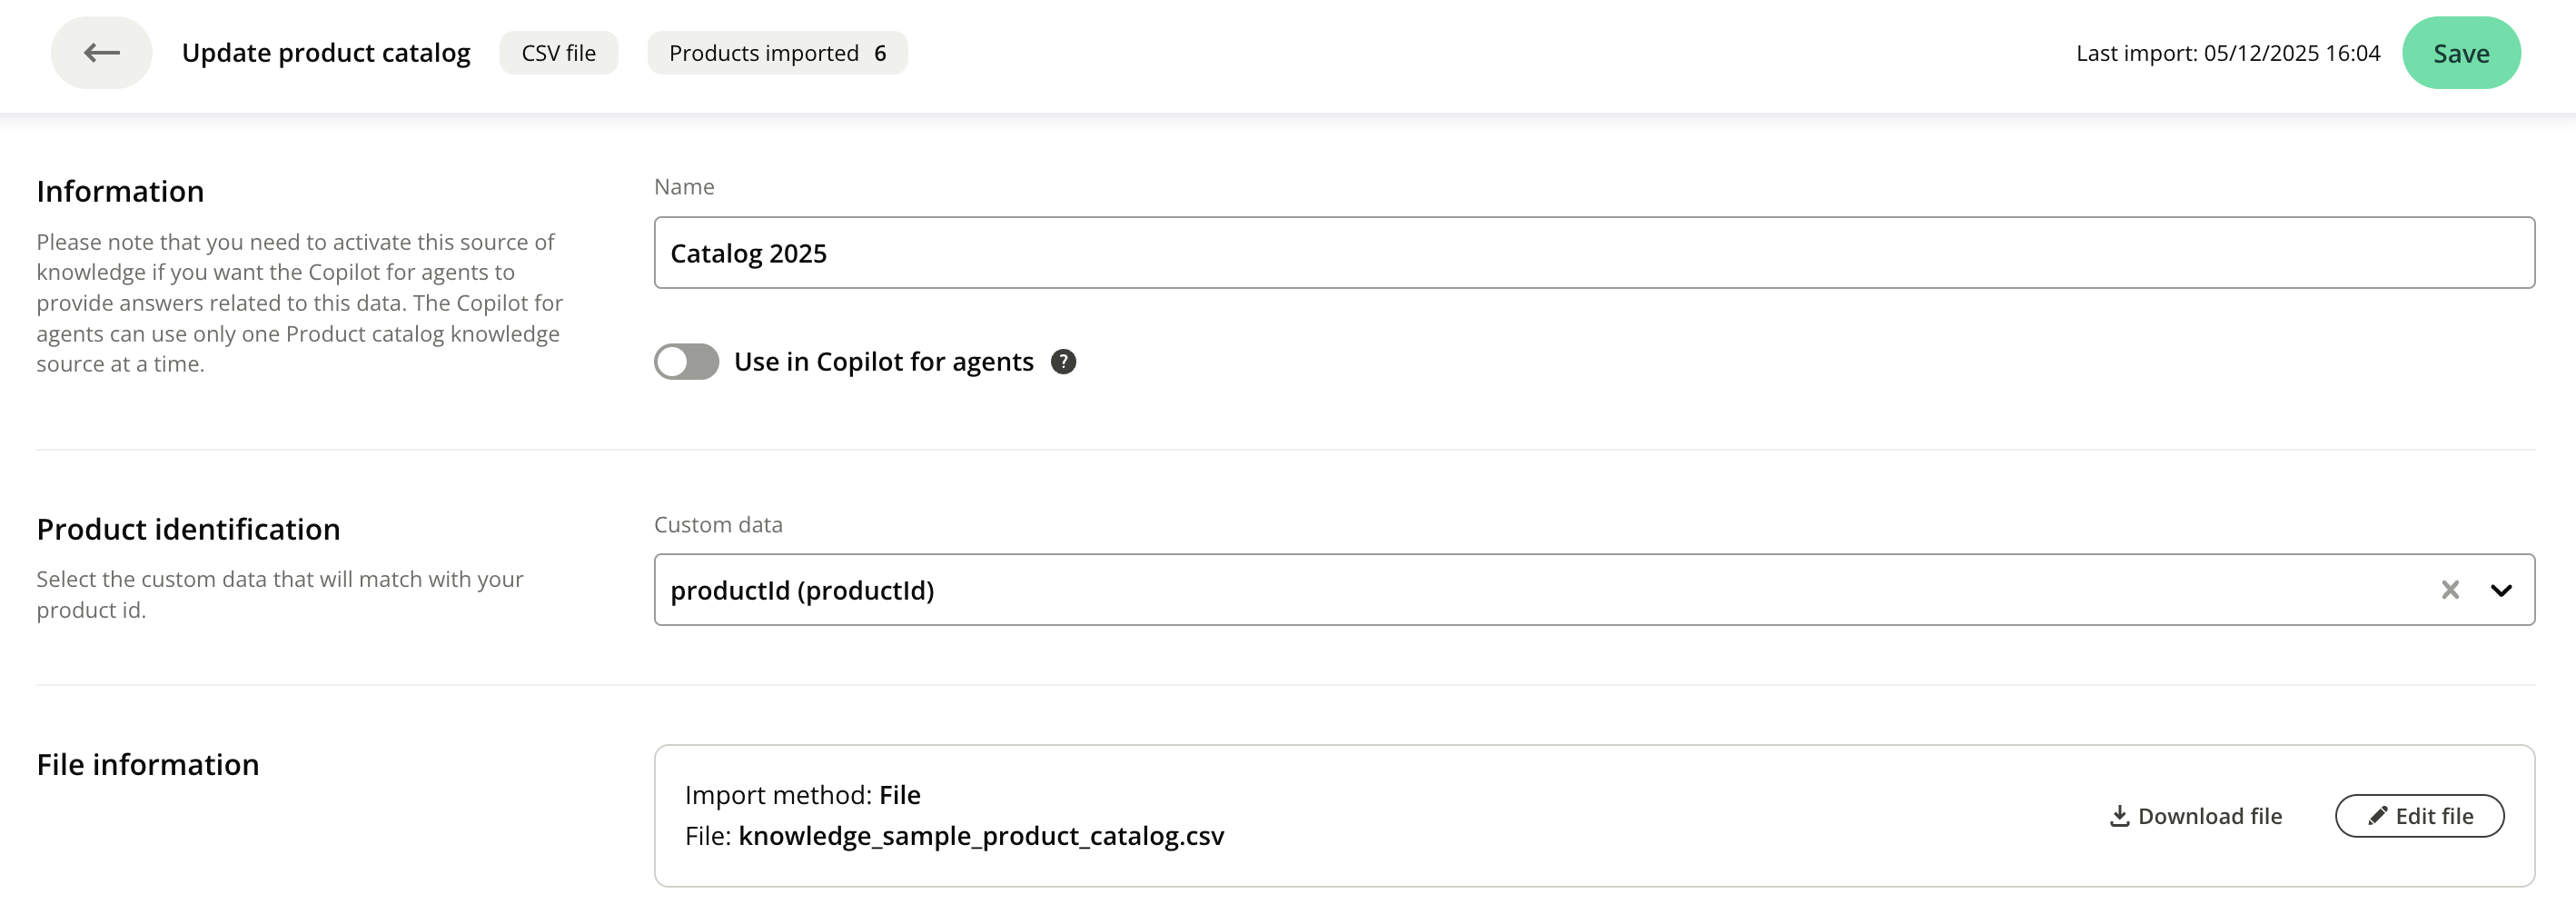2576x914 pixels.
Task: Click the Products imported 6 badge
Action: [x=777, y=53]
